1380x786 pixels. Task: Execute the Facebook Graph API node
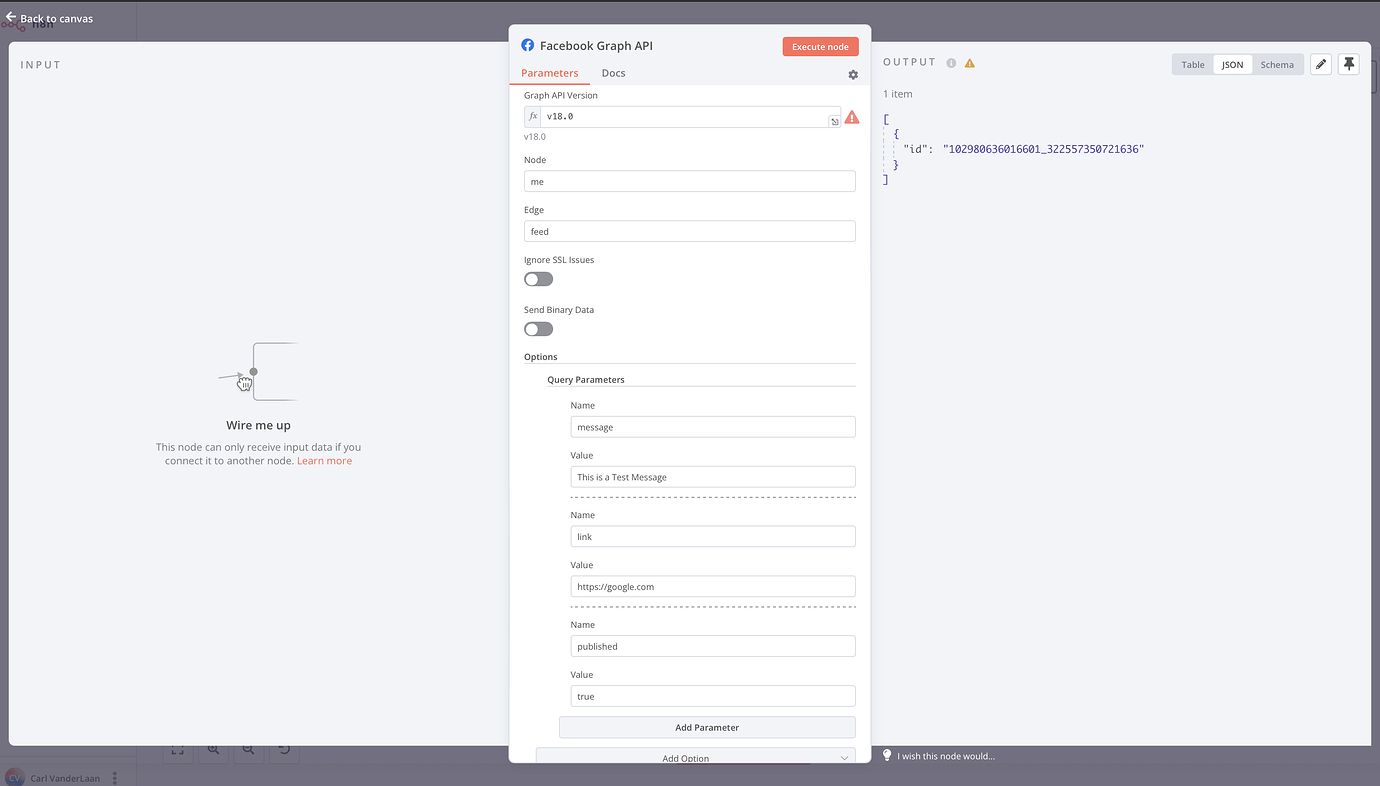point(820,46)
